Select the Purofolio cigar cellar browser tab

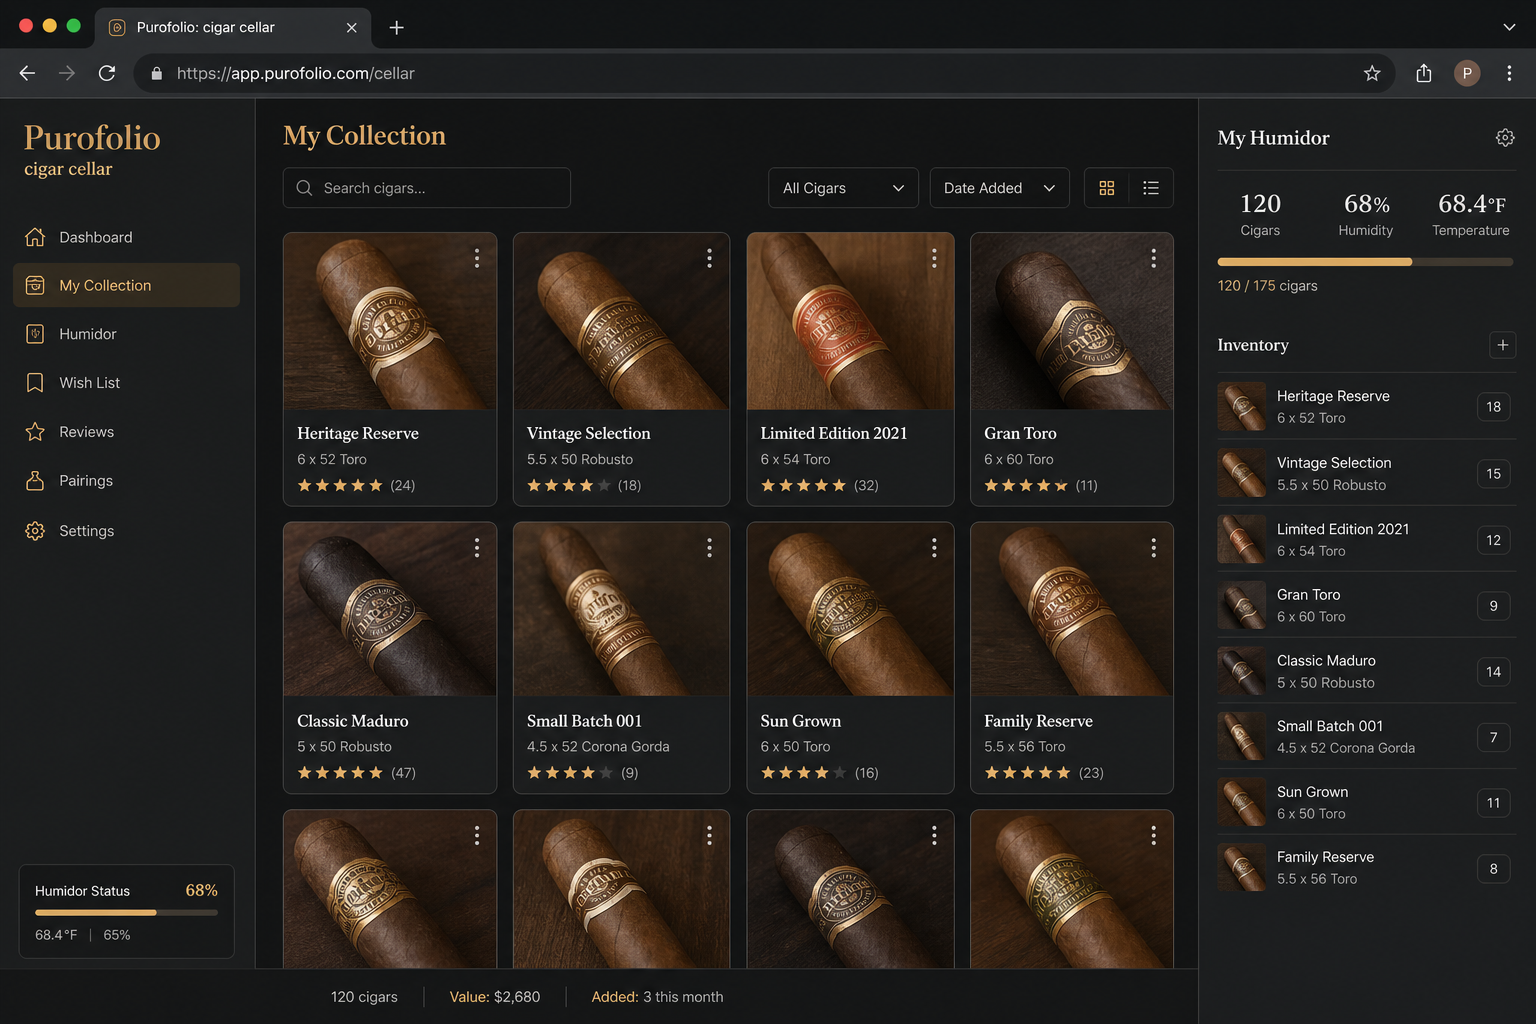pyautogui.click(x=233, y=27)
